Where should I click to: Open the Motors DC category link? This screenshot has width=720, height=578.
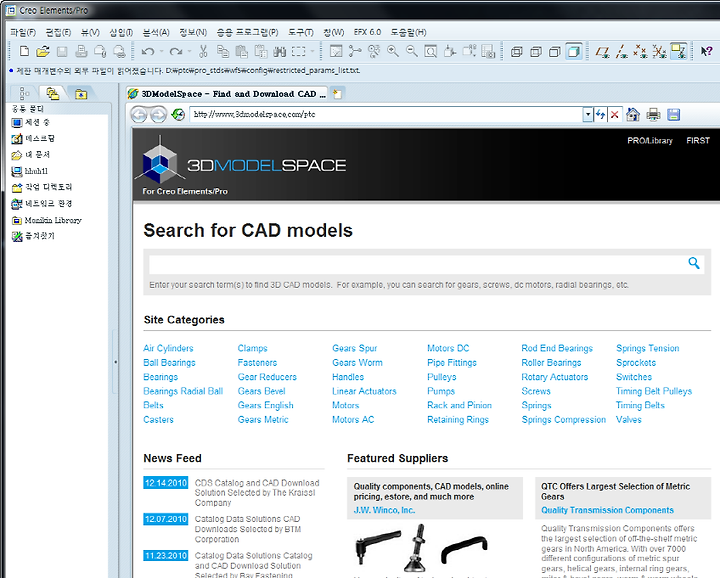[x=448, y=348]
